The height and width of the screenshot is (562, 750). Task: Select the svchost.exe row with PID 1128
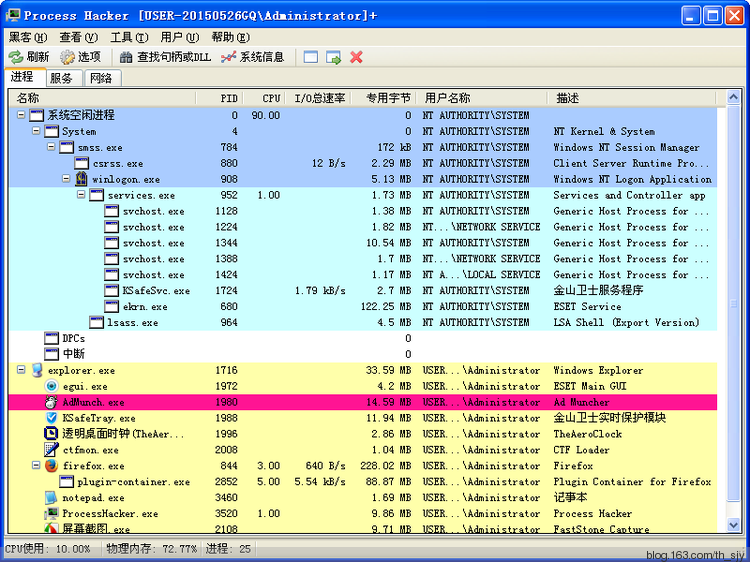[x=363, y=211]
